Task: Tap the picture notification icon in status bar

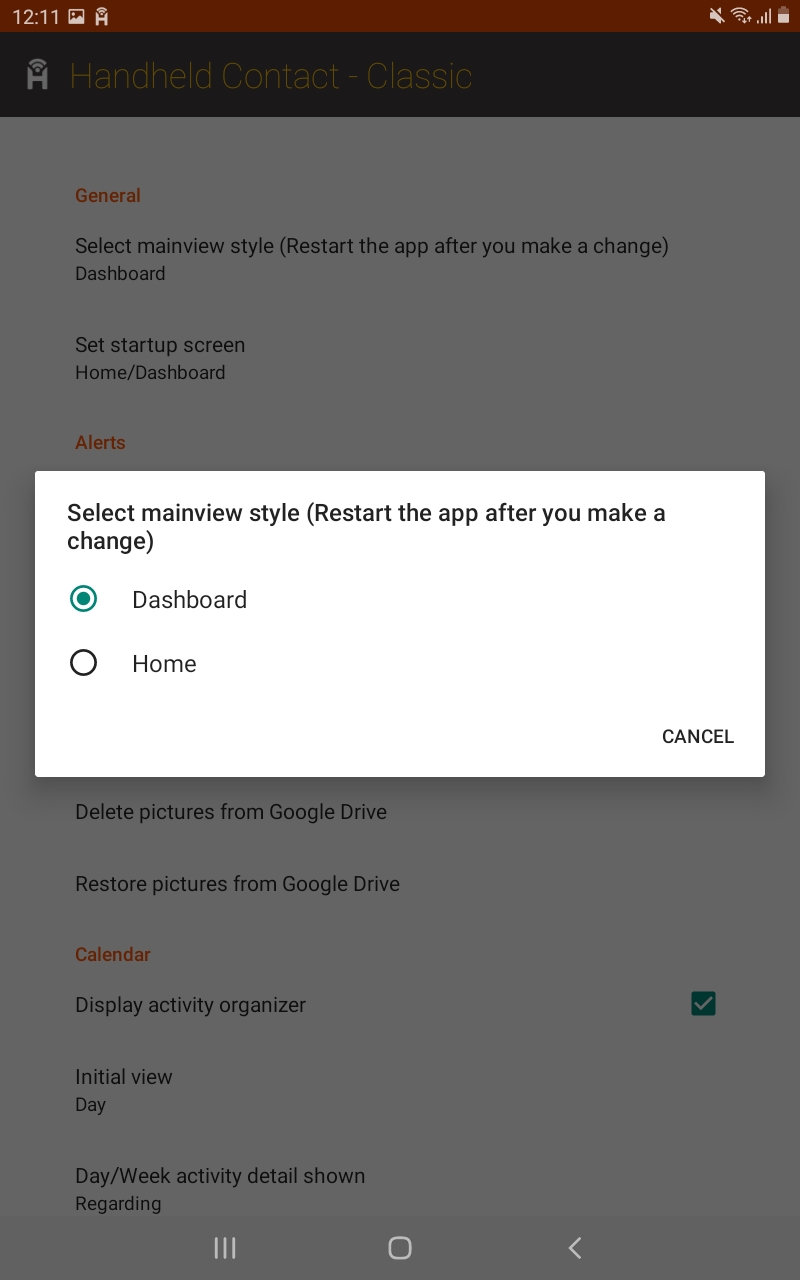Action: (77, 16)
